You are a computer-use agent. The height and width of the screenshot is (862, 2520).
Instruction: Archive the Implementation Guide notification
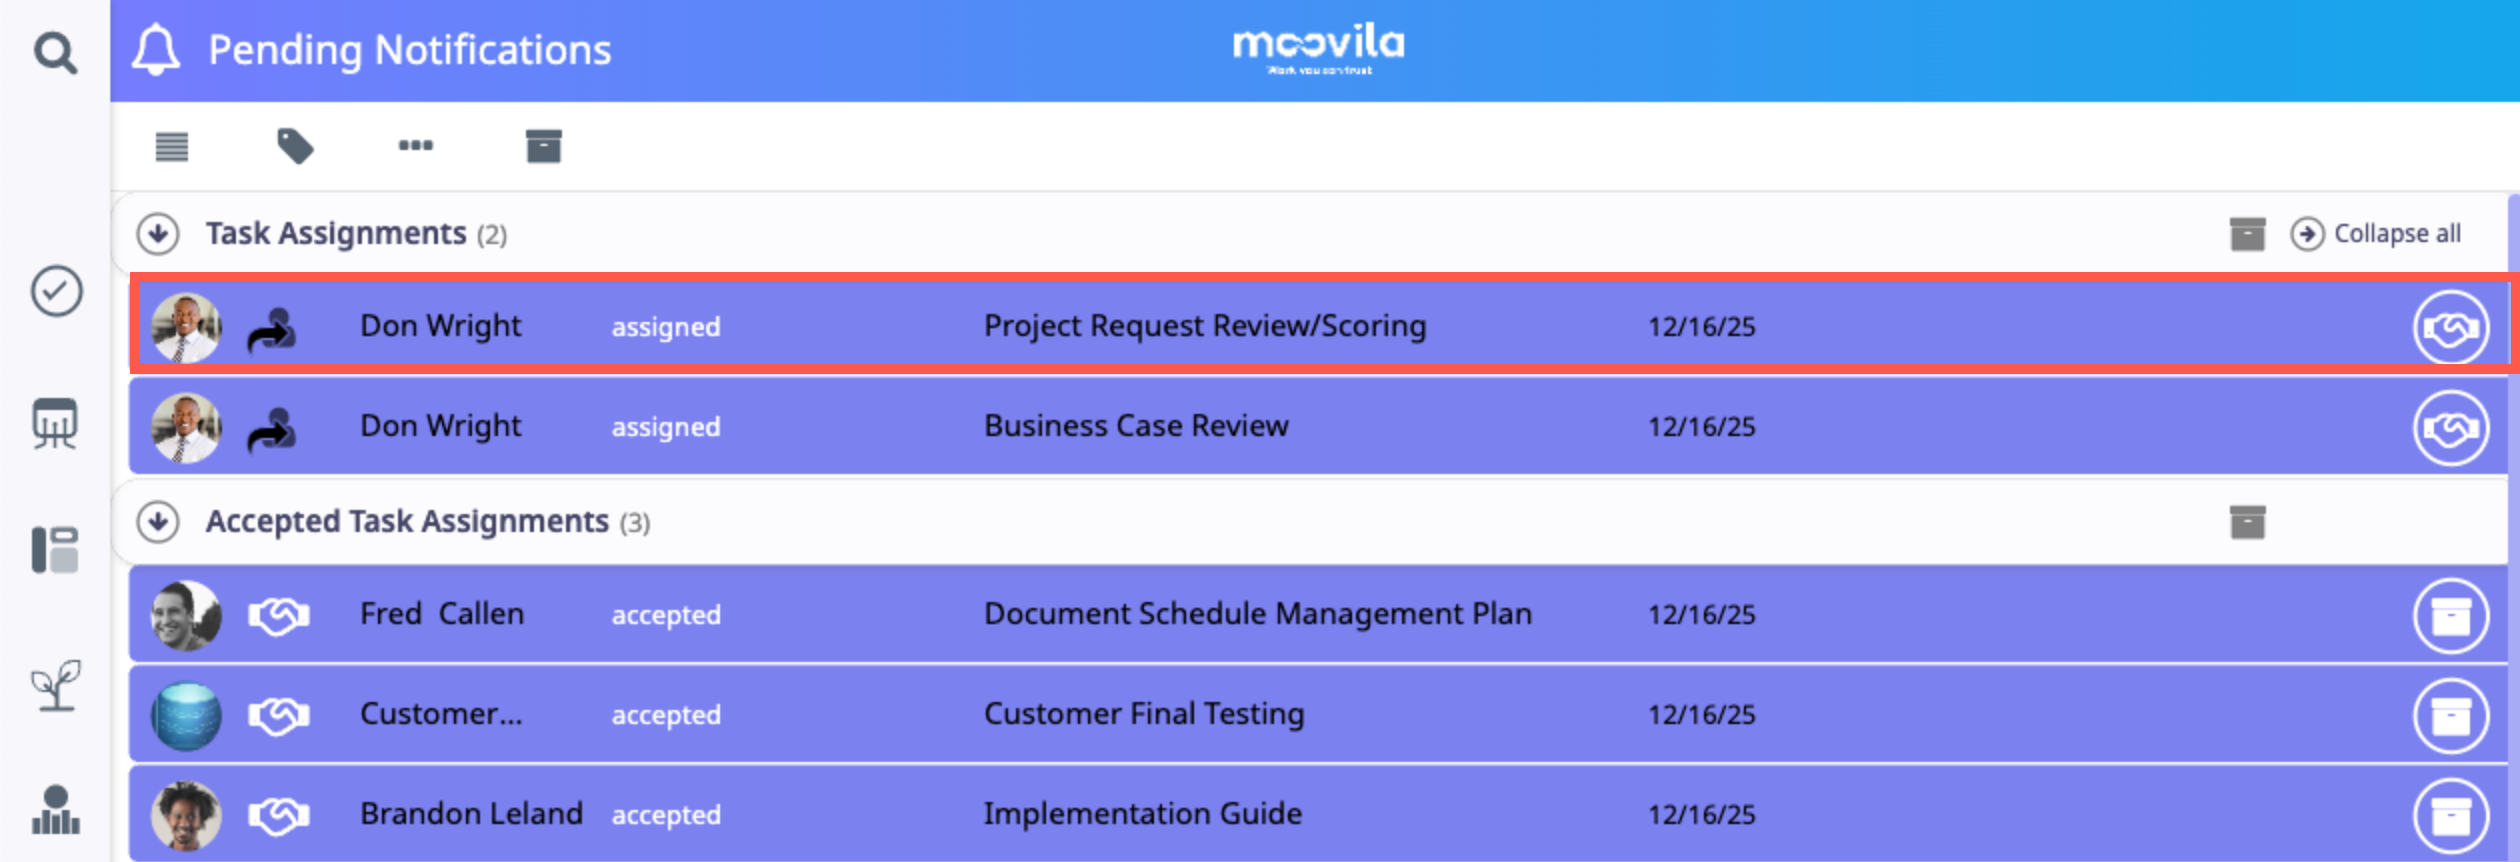click(x=2450, y=815)
